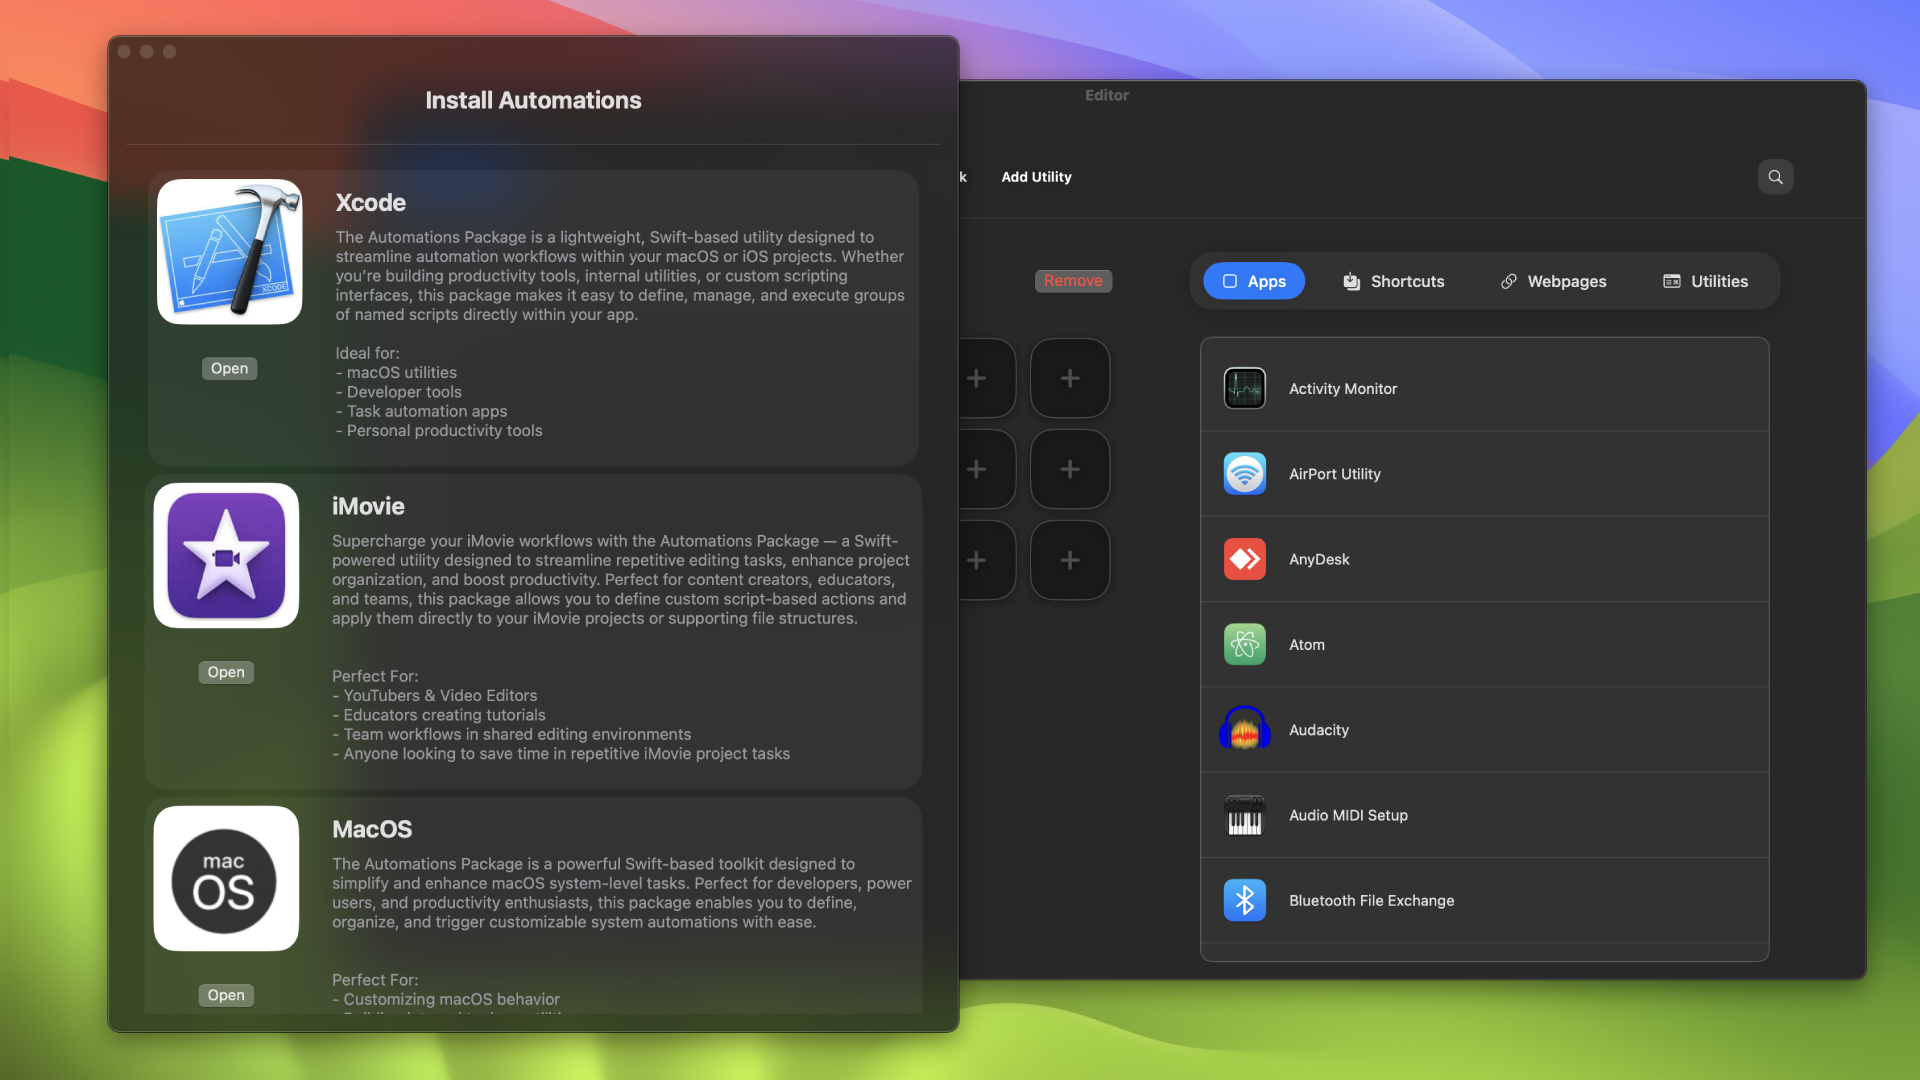Close the Install Automations window
This screenshot has width=1920, height=1080.
click(124, 52)
